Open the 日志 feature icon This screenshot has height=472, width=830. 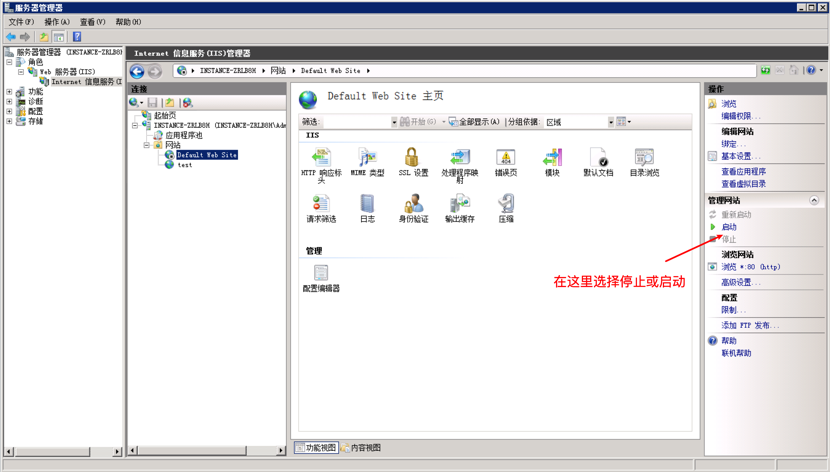pyautogui.click(x=367, y=203)
